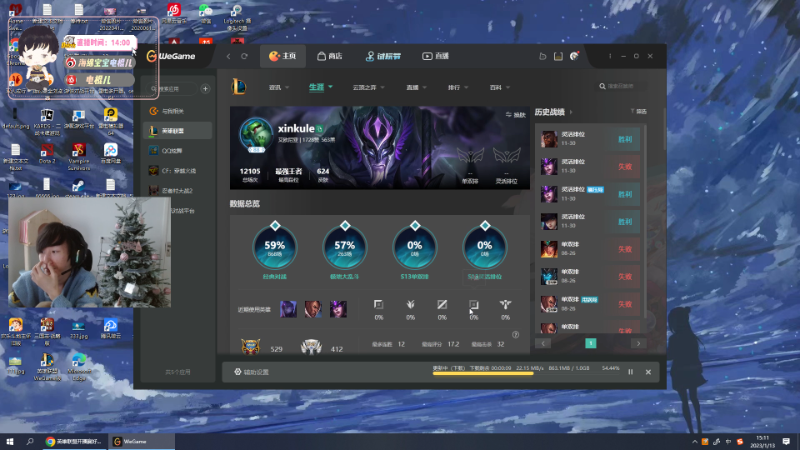Viewport: 800px width, 450px height.
Task: Select the S13单双排 0% circle
Action: pos(414,247)
